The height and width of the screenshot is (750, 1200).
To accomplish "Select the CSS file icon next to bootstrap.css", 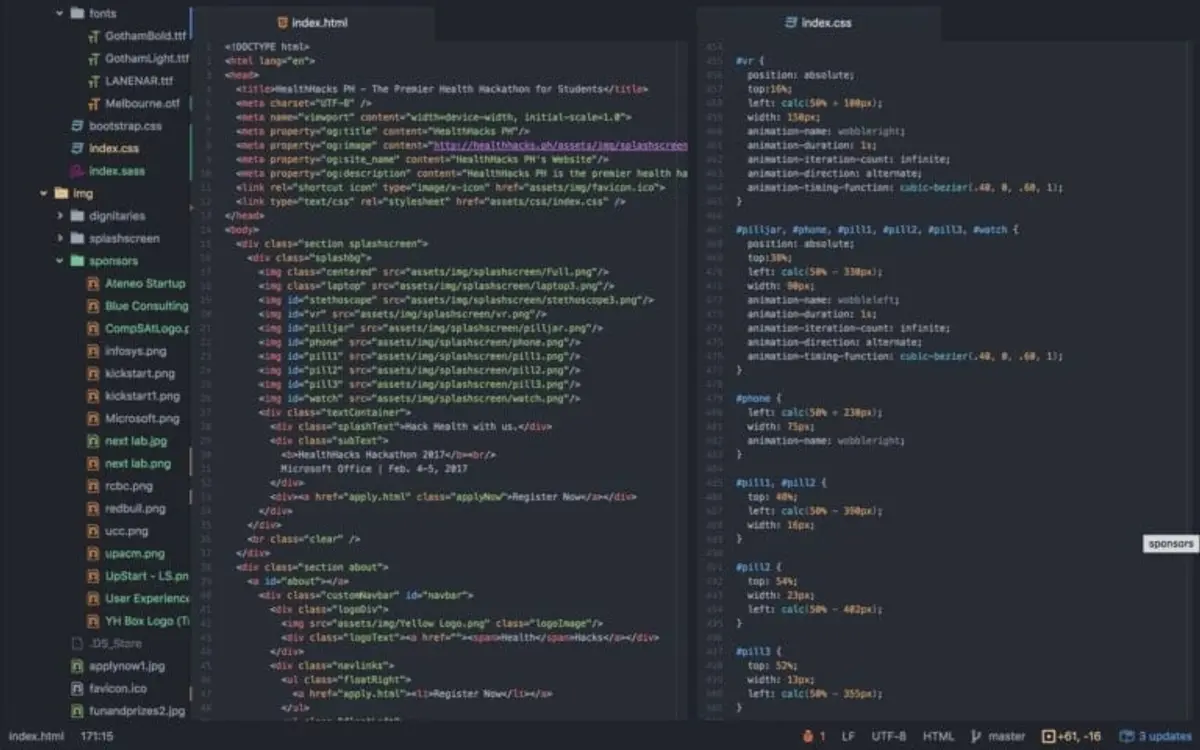I will pyautogui.click(x=80, y=126).
